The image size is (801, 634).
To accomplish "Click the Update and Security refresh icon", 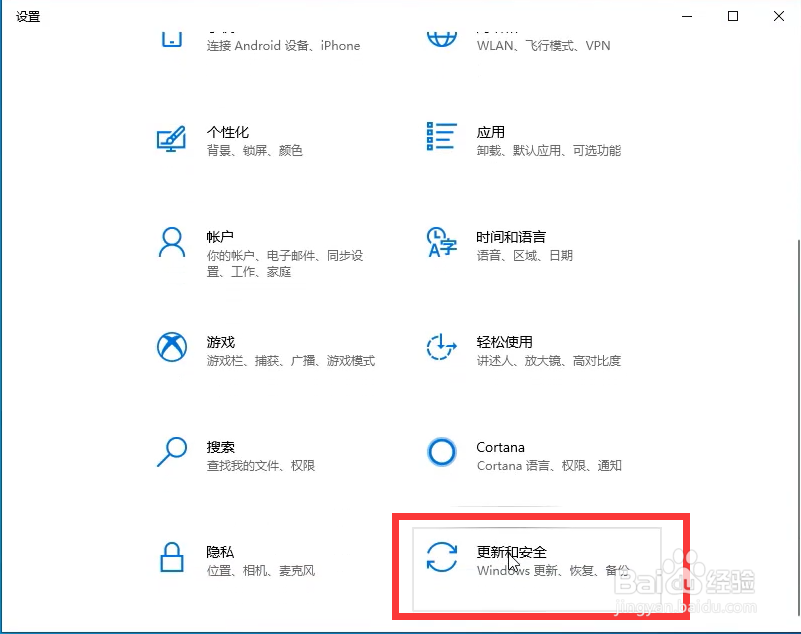I will tap(441, 557).
